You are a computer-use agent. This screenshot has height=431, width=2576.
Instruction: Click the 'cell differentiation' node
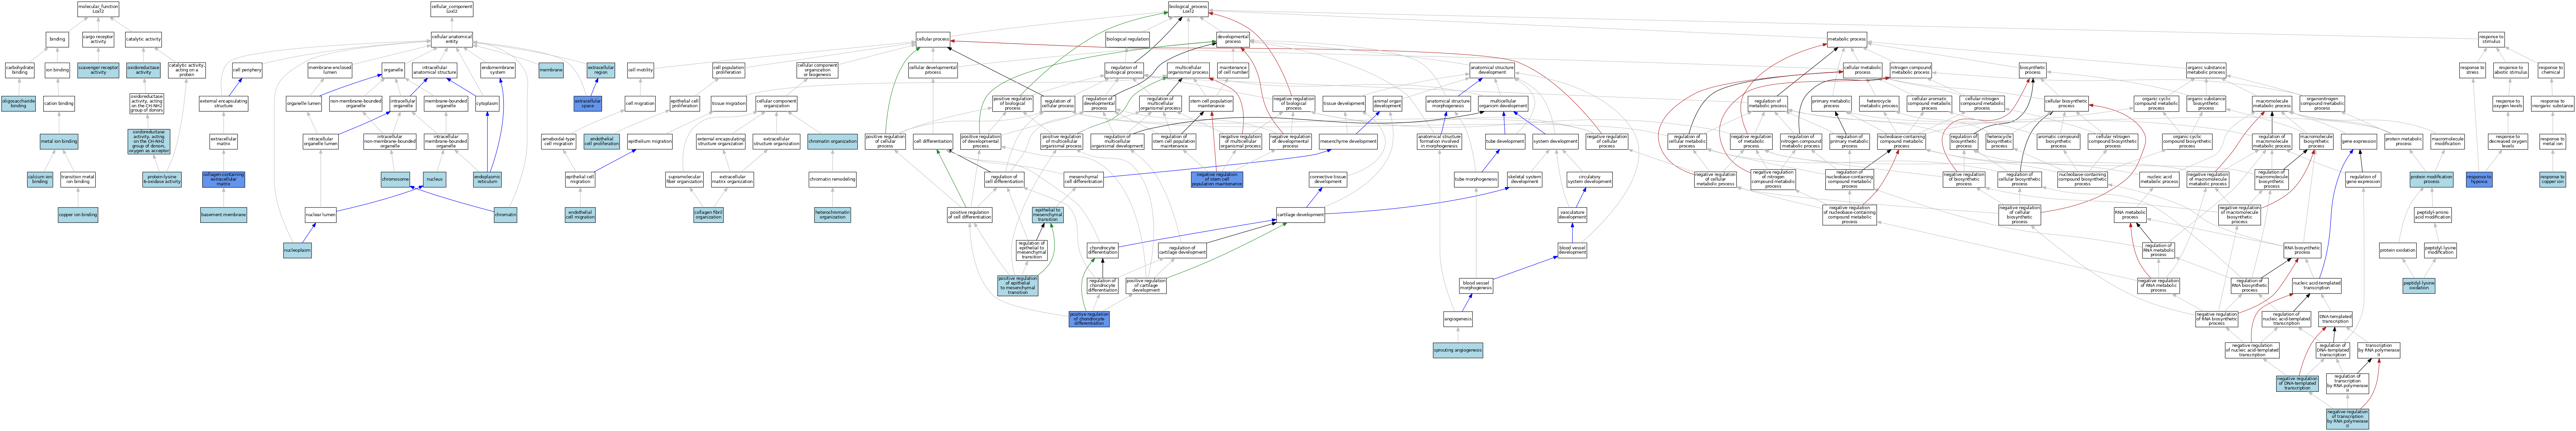[x=932, y=142]
